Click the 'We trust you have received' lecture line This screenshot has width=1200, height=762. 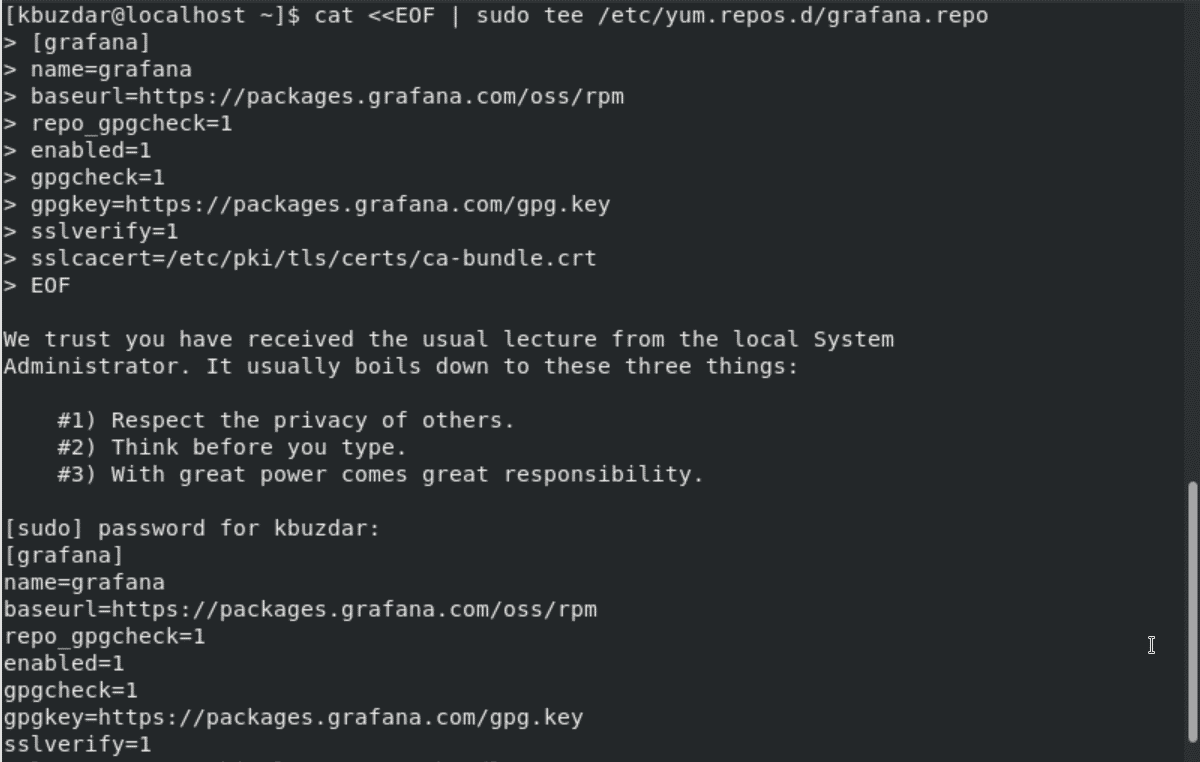(x=449, y=339)
